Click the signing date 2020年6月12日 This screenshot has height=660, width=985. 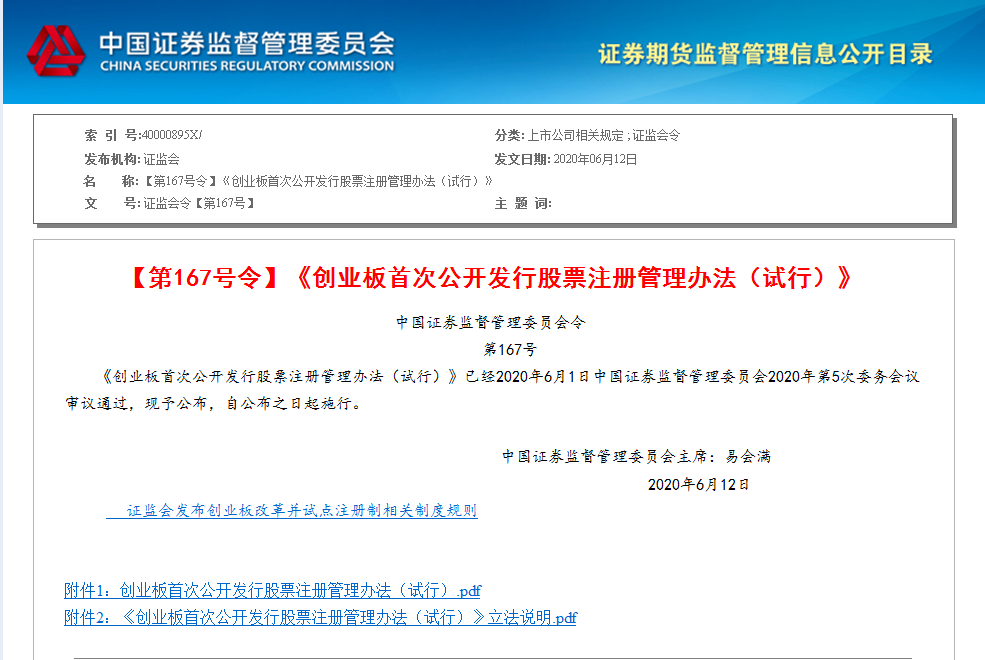tap(698, 485)
